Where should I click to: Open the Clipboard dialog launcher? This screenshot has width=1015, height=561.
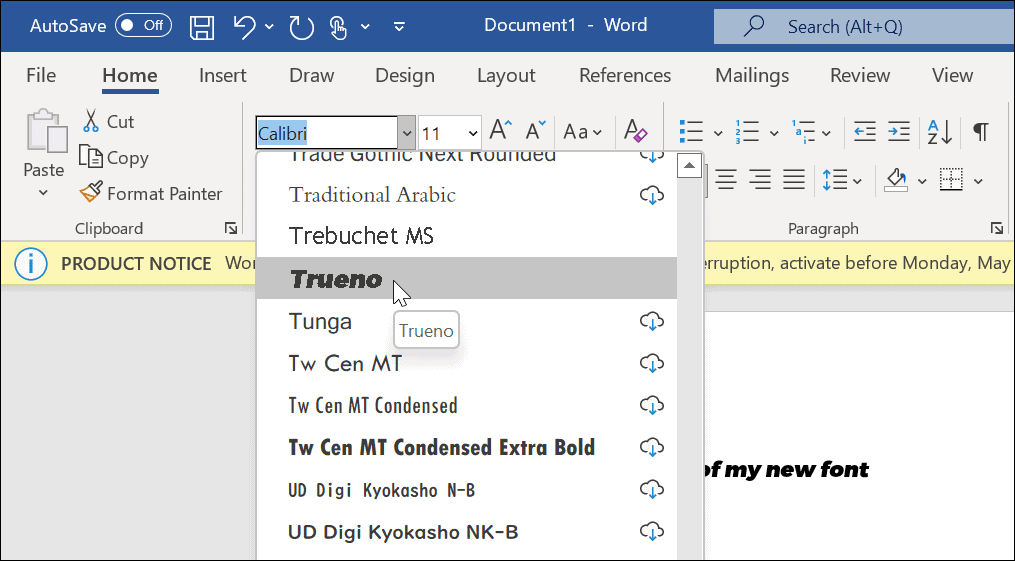coord(230,228)
